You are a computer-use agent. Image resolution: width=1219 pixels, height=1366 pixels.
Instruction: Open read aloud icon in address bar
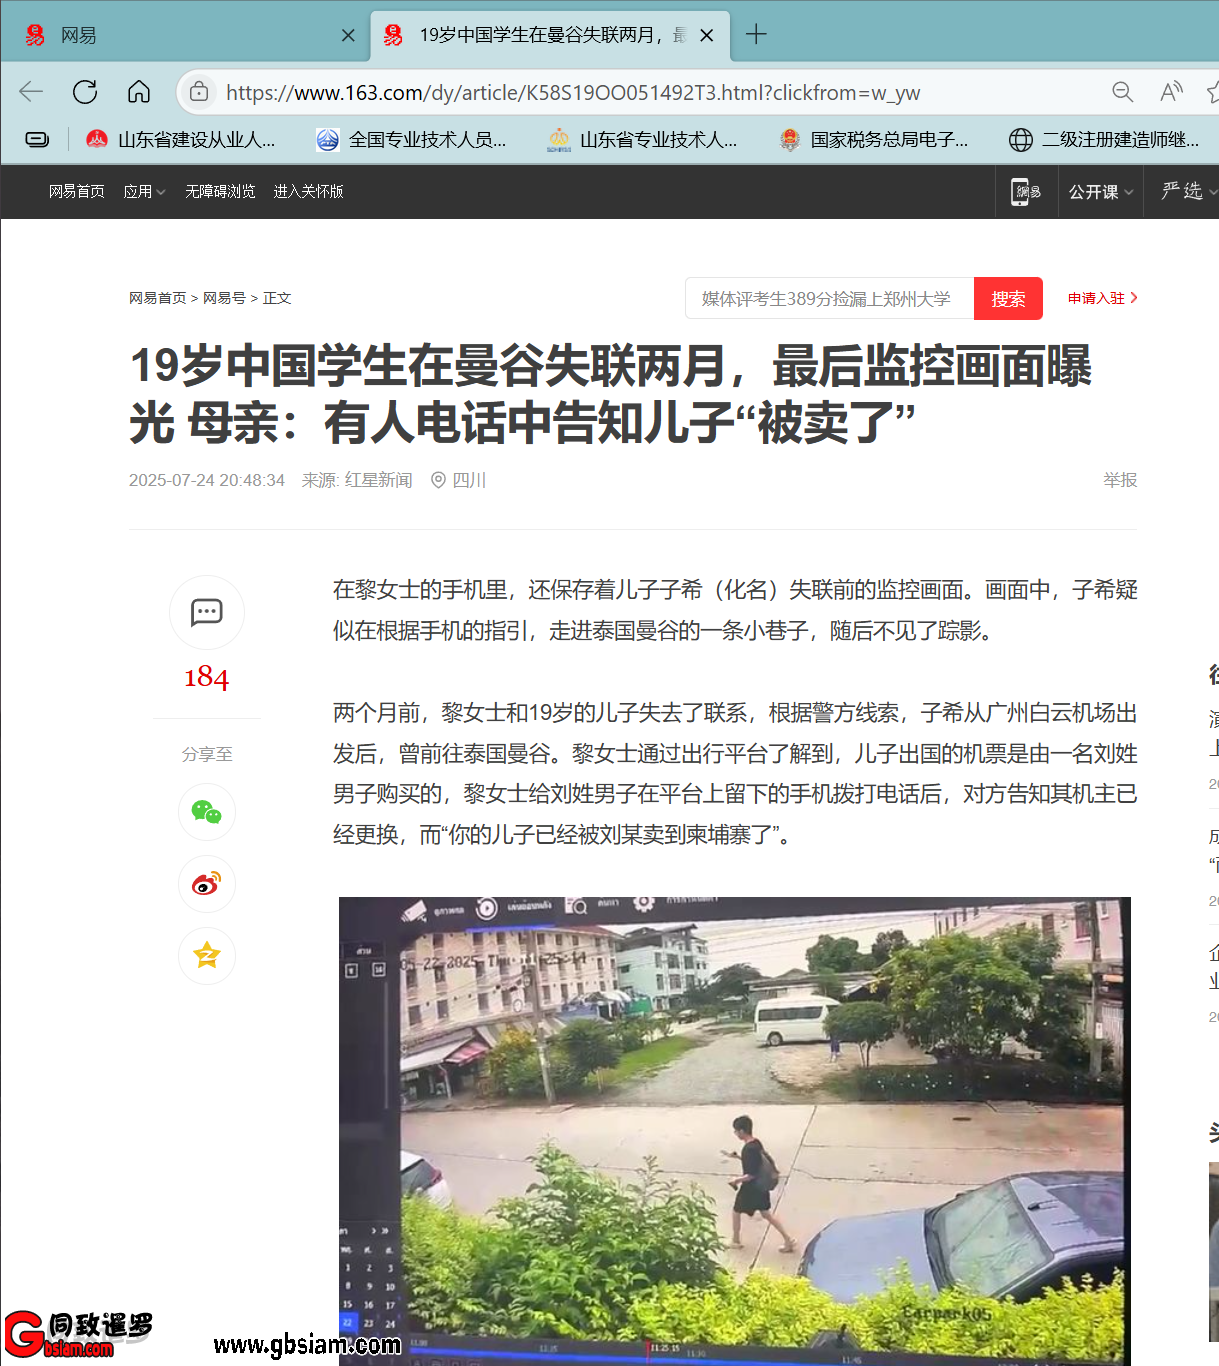1170,92
